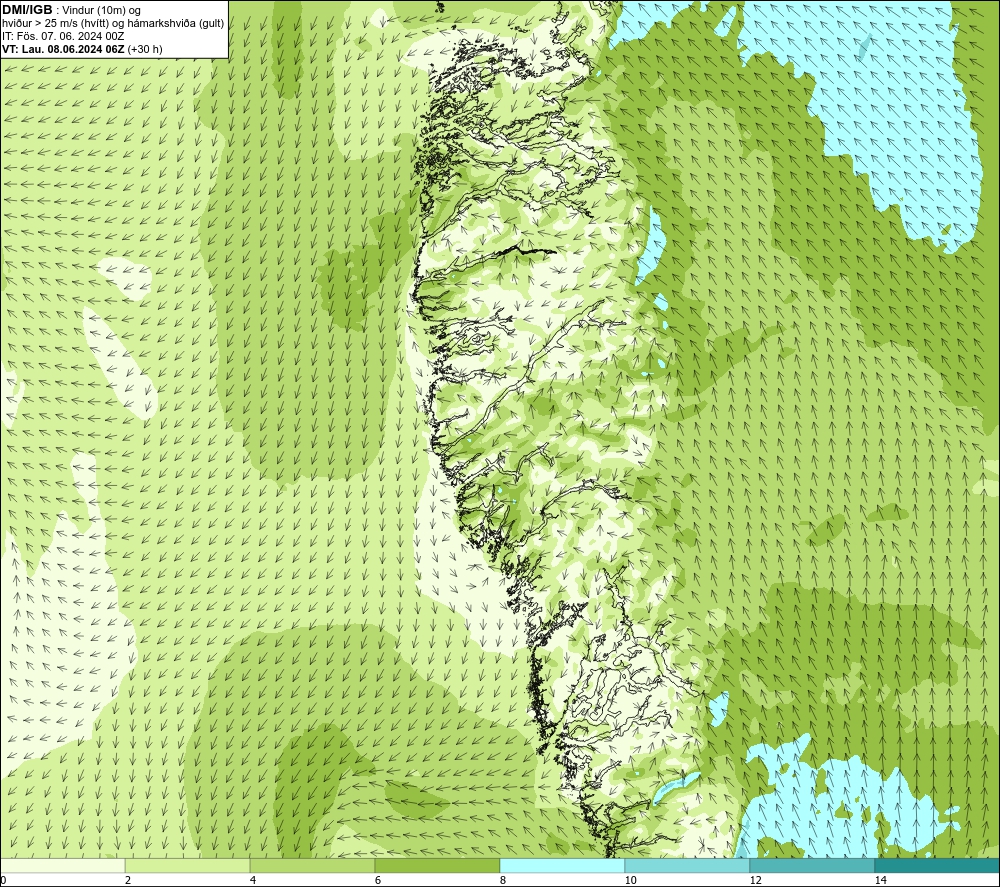Select the 6–8 m/s legend color band
This screenshot has width=1000, height=887.
pyautogui.click(x=438, y=865)
